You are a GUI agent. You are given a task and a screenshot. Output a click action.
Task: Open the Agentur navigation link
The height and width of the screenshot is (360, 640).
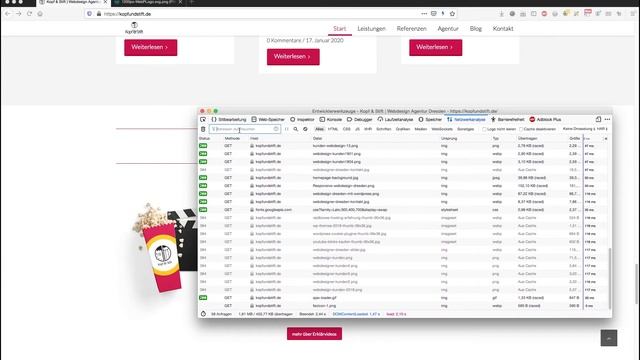pyautogui.click(x=448, y=29)
